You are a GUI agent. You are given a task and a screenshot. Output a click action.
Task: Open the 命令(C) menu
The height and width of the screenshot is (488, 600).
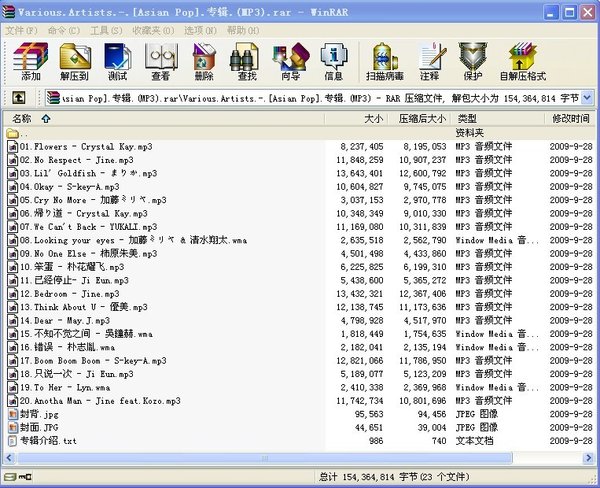click(64, 30)
